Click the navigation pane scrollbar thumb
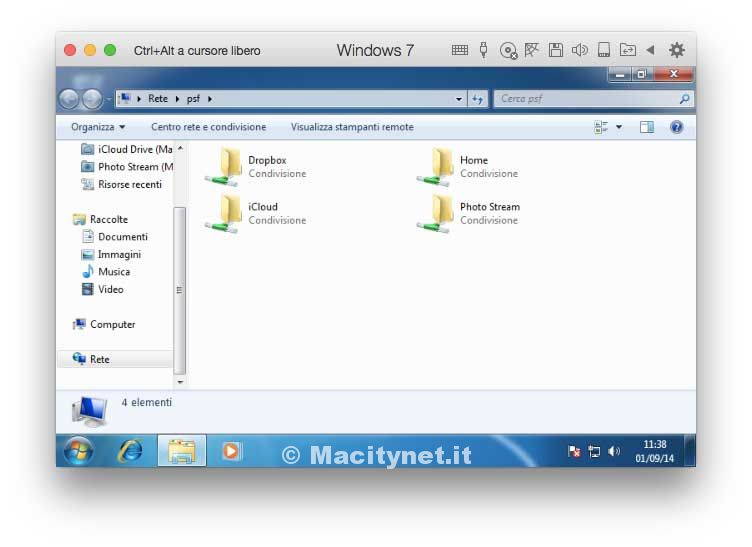The height and width of the screenshot is (547, 752). (180, 290)
